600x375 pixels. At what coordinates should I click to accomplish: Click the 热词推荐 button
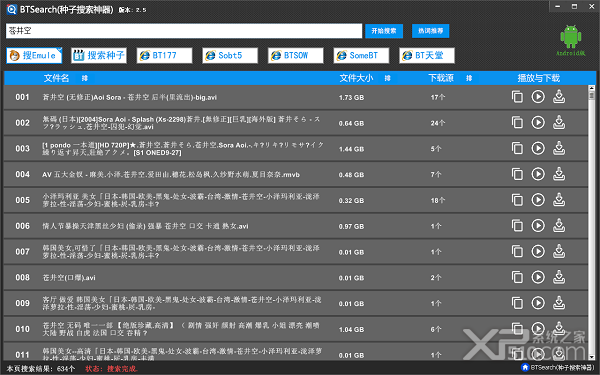pyautogui.click(x=430, y=31)
